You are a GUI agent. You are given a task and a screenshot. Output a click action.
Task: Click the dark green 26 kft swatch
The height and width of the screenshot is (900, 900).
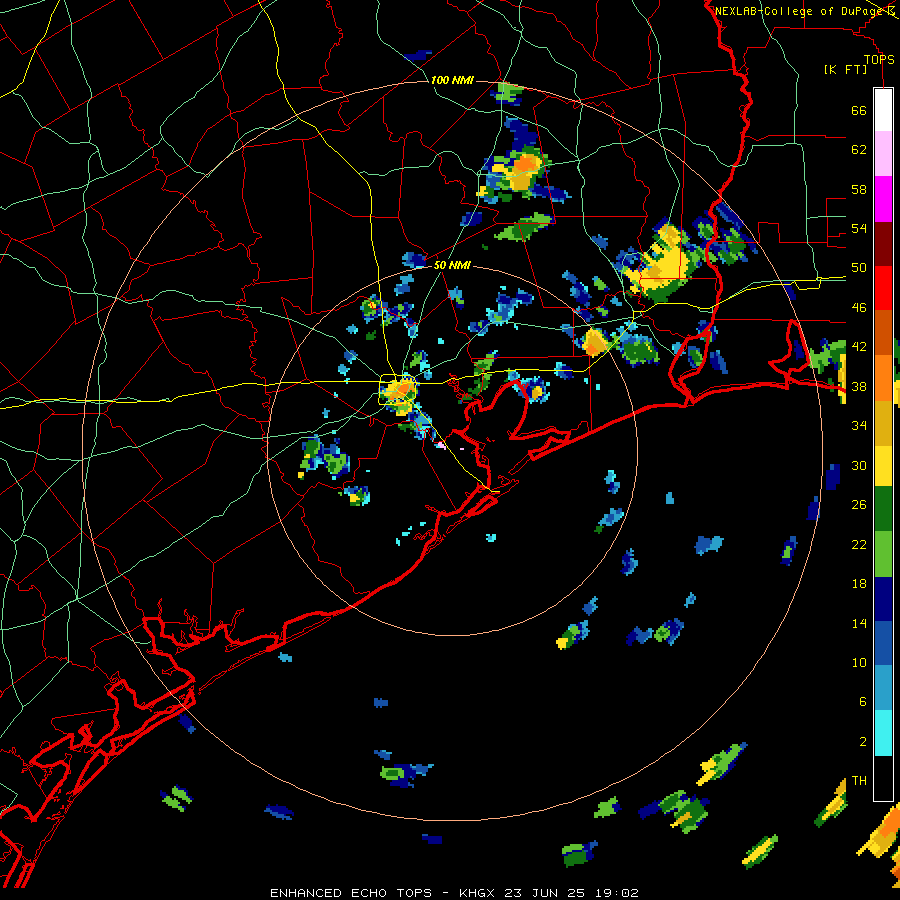click(883, 509)
